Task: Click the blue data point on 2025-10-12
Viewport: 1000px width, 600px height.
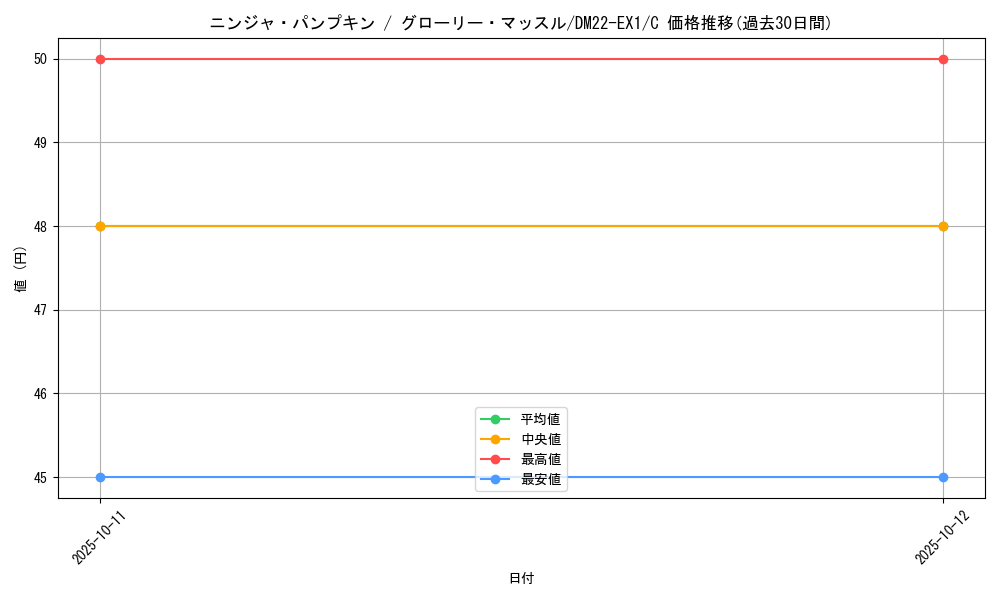Action: [x=943, y=477]
